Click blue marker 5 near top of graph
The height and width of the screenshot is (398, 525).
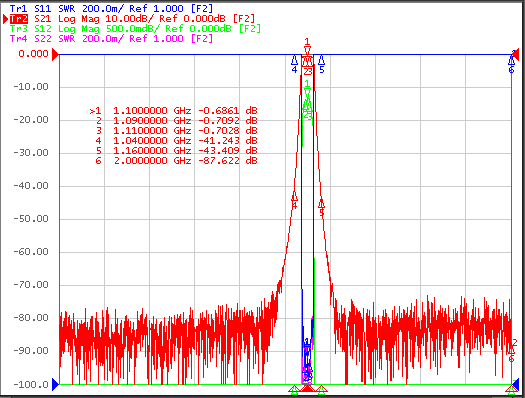pyautogui.click(x=321, y=64)
